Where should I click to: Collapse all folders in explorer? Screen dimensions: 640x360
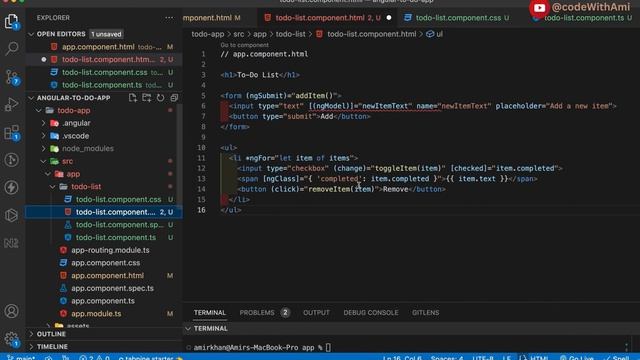(x=174, y=98)
